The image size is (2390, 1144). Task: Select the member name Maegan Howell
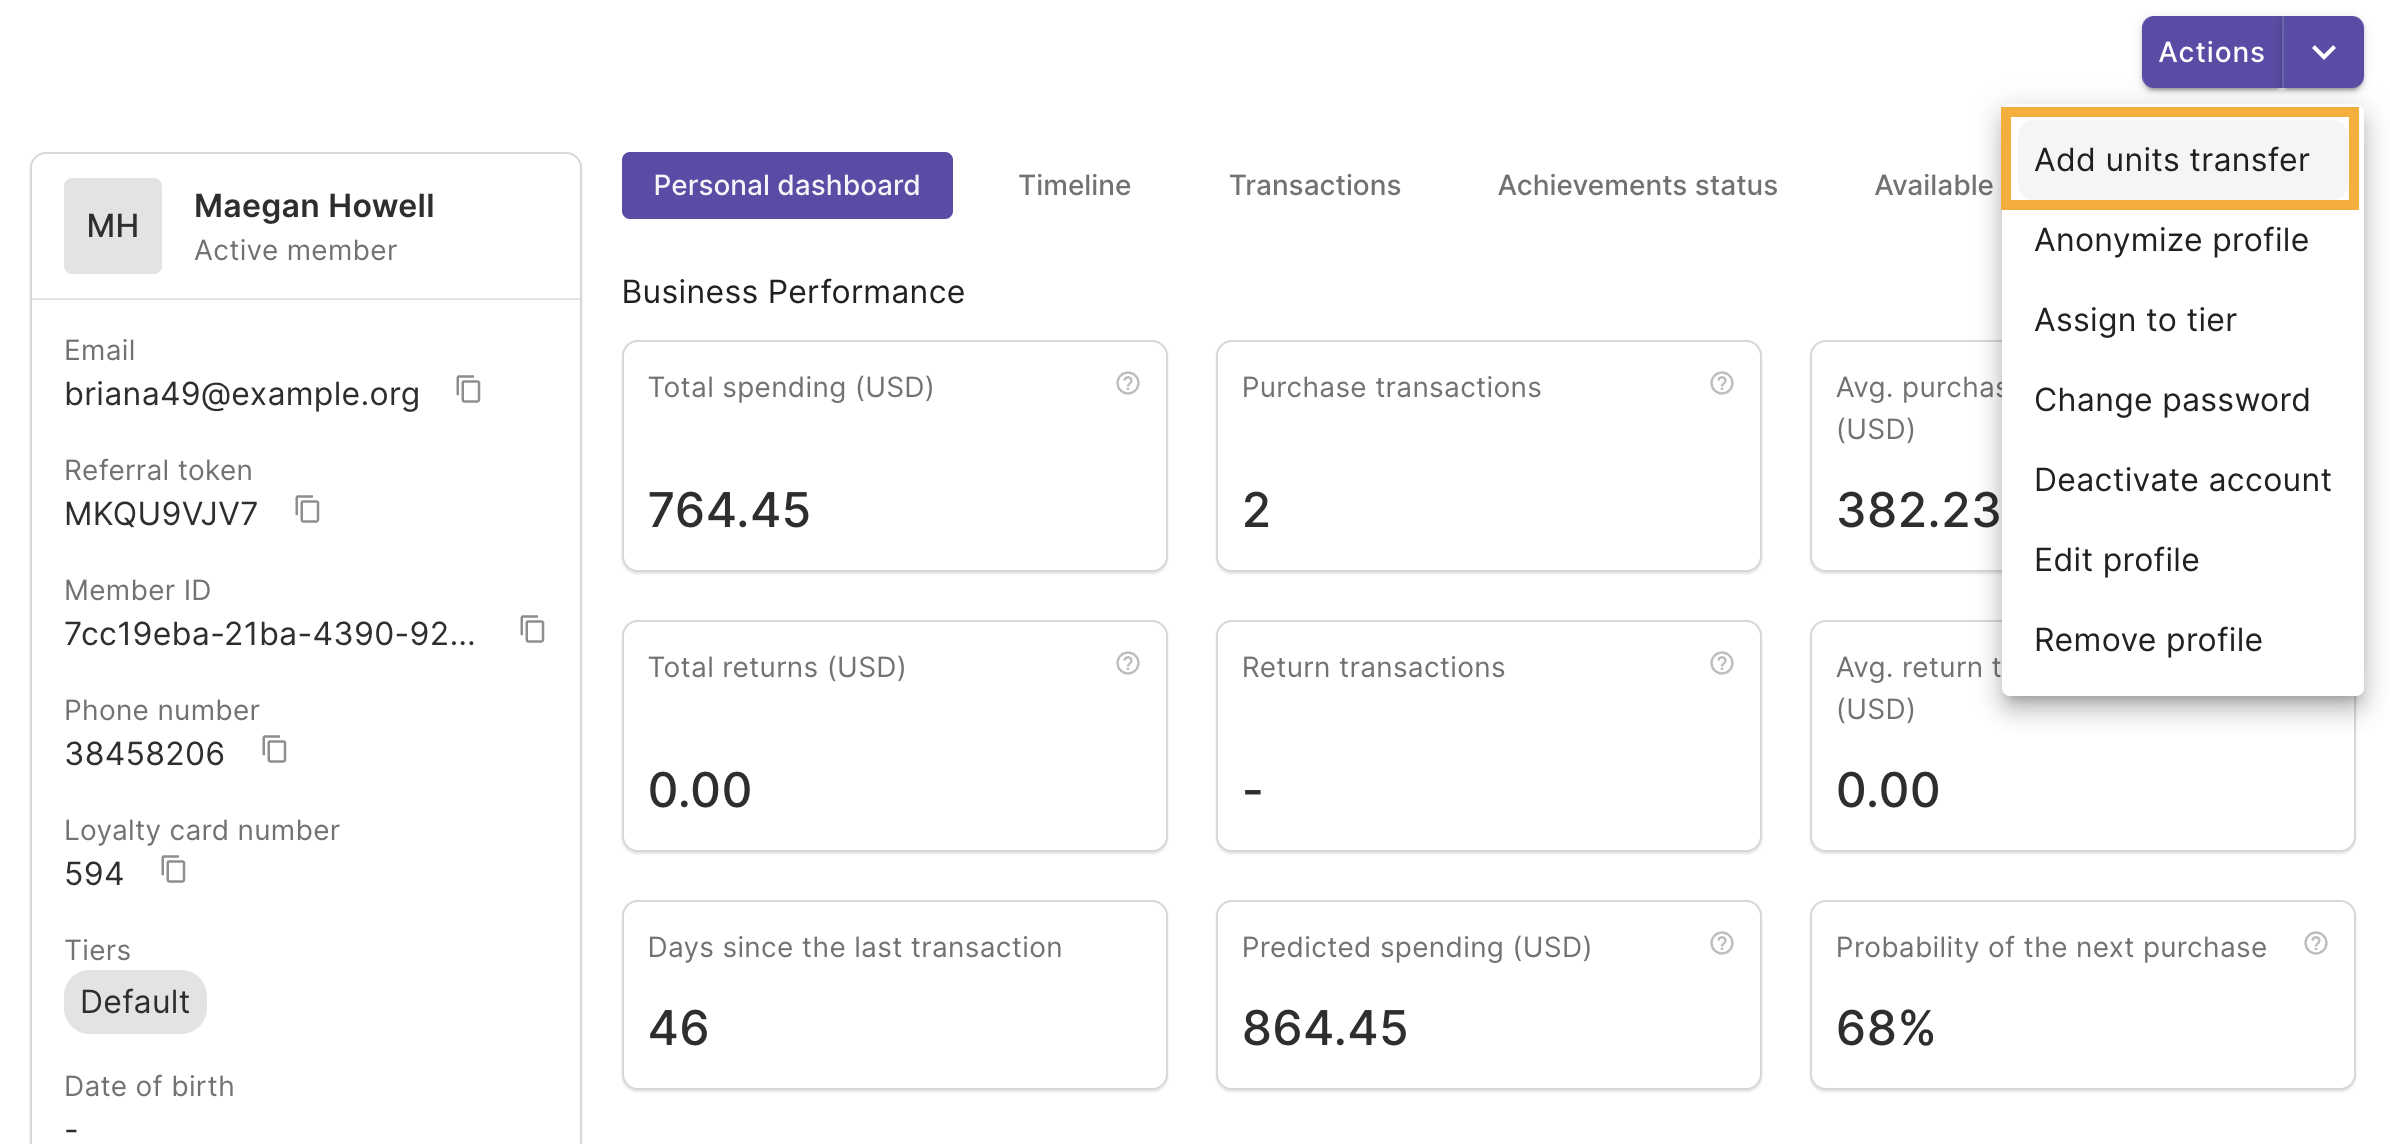(x=314, y=205)
